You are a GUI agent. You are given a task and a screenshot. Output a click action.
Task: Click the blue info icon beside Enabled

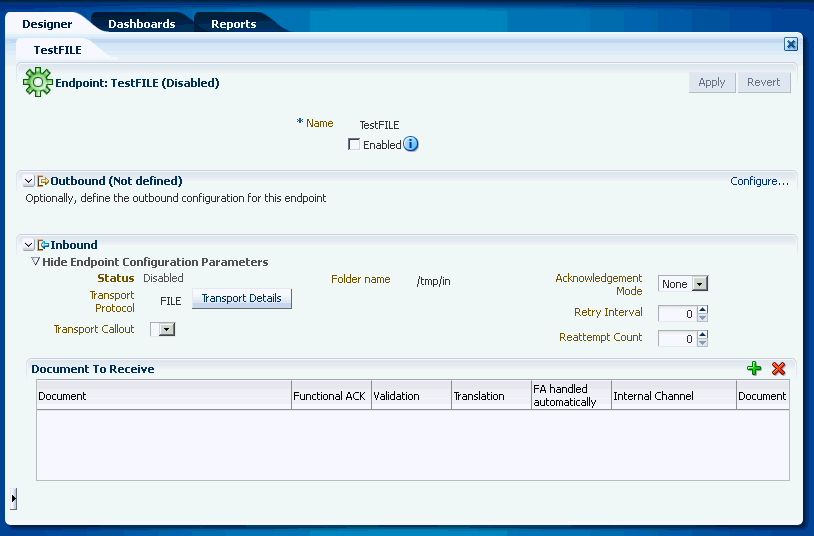[x=411, y=144]
